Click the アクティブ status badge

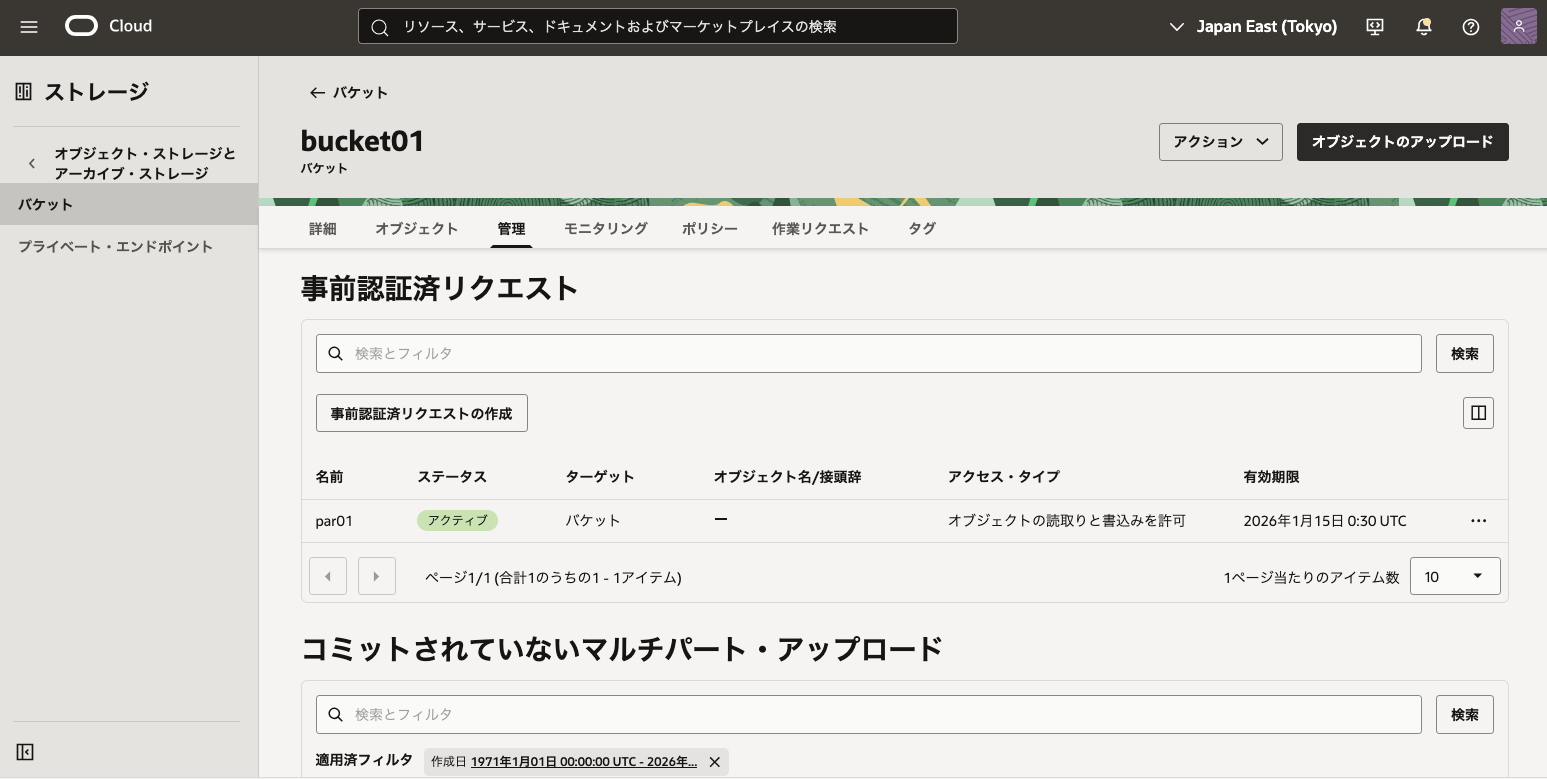coord(457,521)
